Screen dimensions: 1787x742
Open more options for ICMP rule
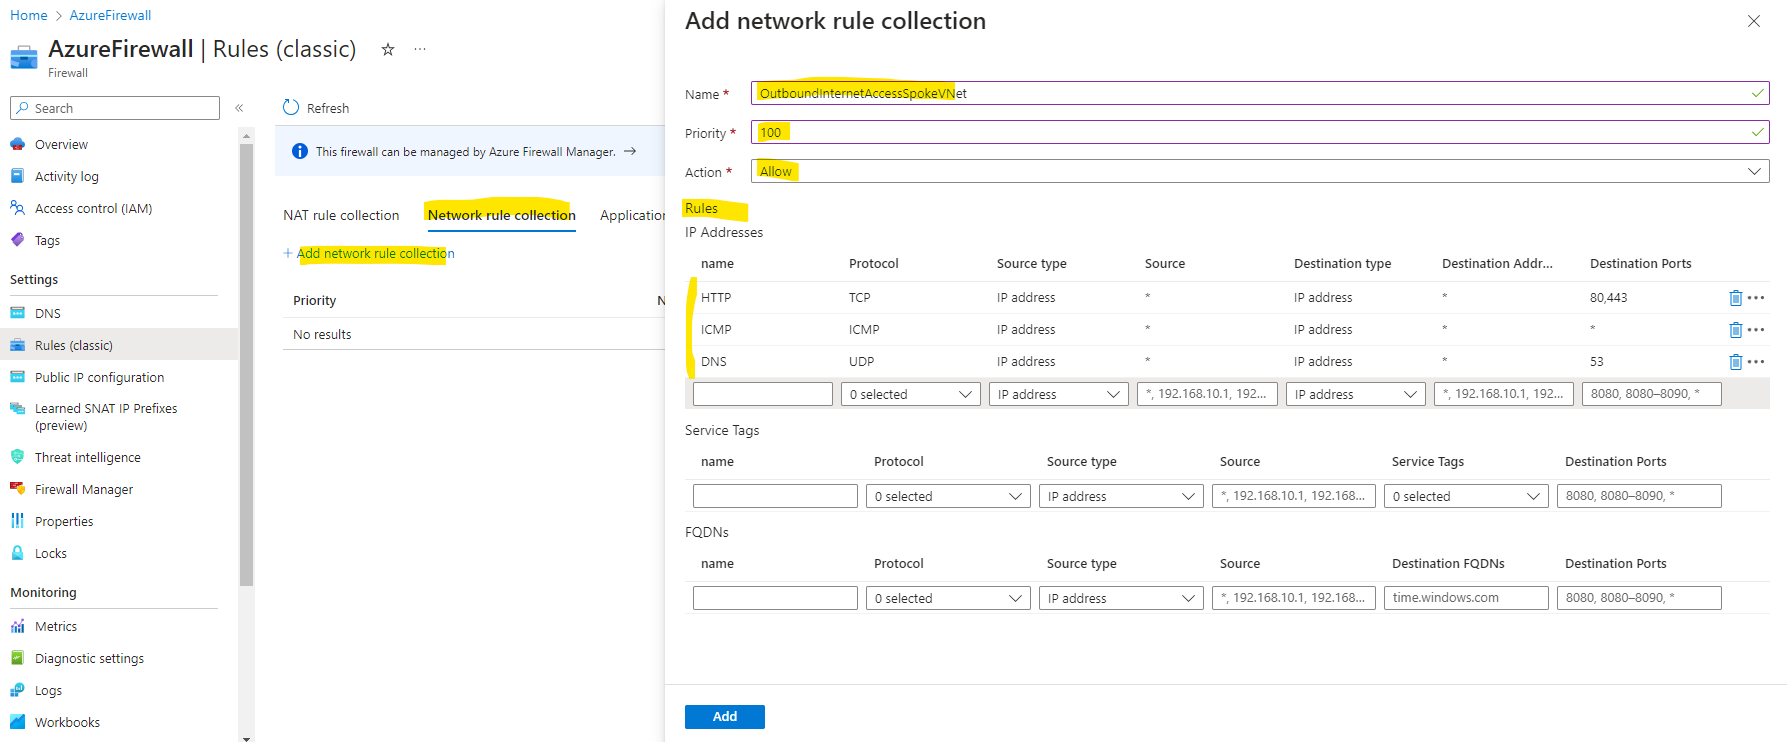[x=1756, y=330]
